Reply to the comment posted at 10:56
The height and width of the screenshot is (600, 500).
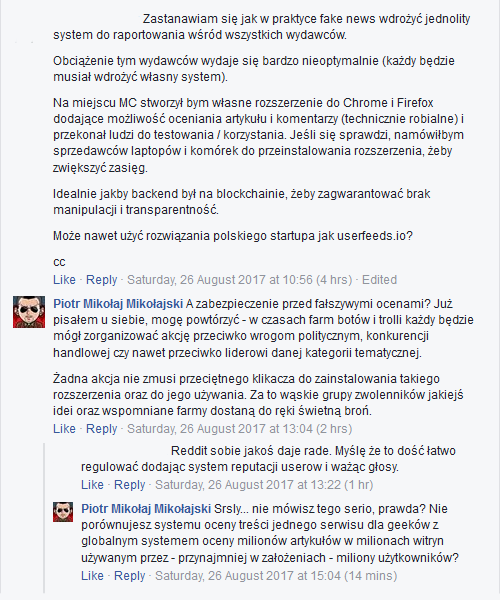101,280
